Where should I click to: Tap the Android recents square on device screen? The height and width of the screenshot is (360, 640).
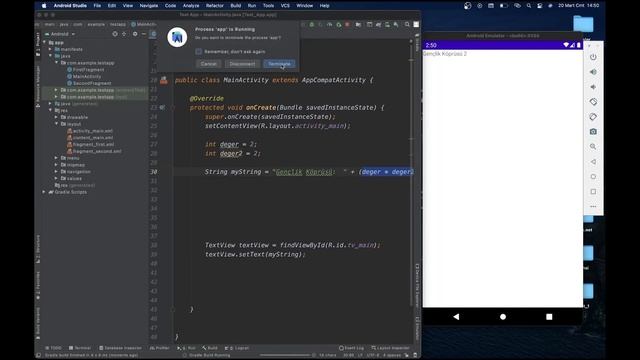549,316
